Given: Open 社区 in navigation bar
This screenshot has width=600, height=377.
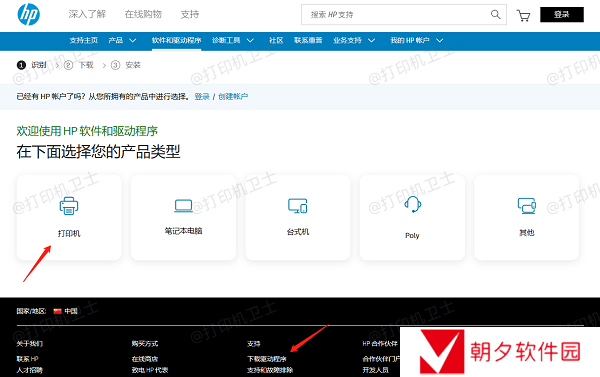Looking at the screenshot, I should (x=276, y=40).
